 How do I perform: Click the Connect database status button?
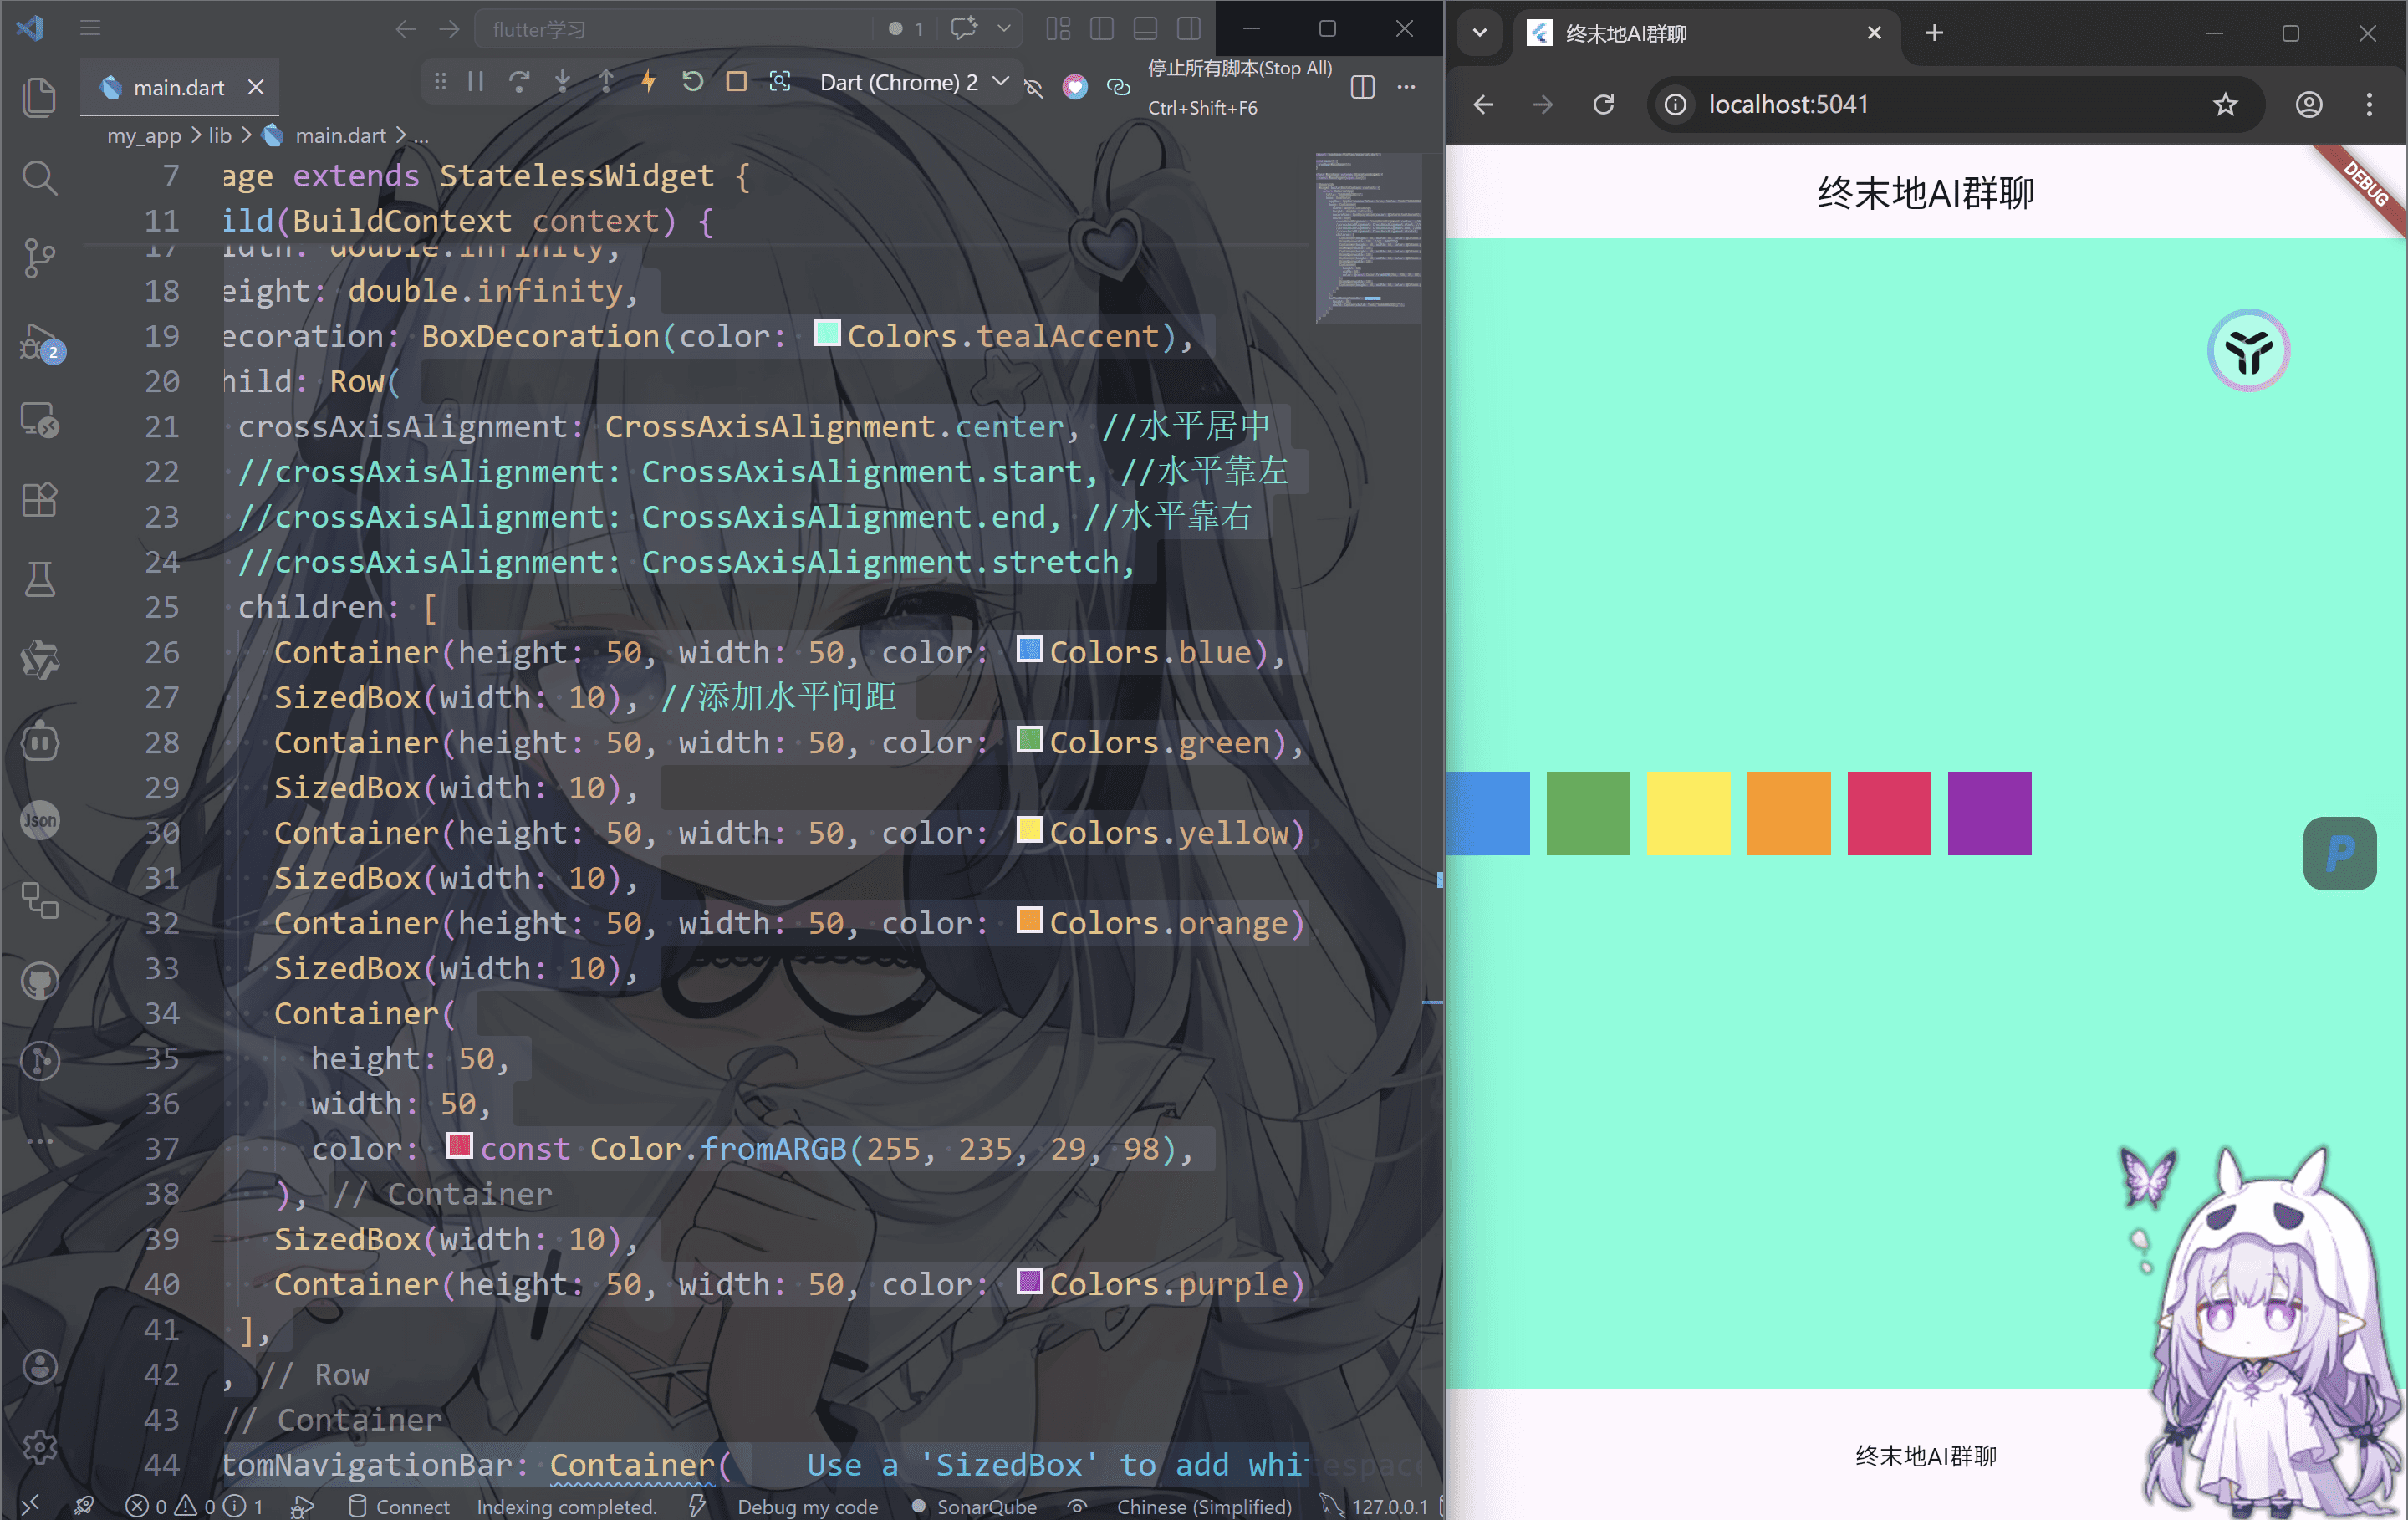click(399, 1506)
